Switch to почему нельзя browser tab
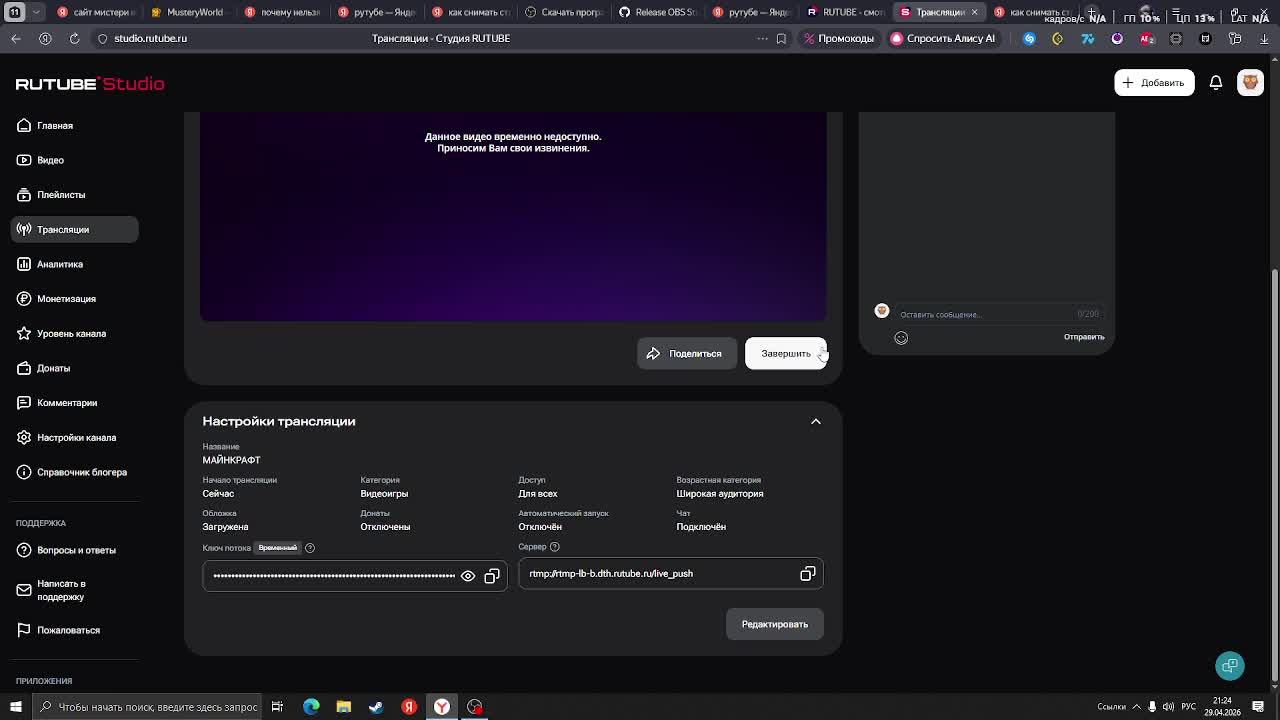Screen dimensions: 1280x720 pos(283,12)
